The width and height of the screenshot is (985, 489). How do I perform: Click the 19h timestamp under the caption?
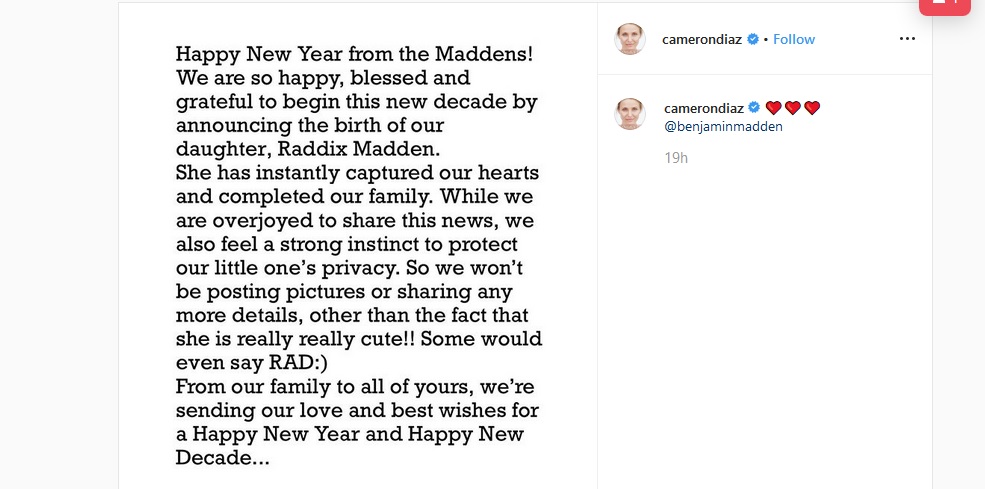676,158
